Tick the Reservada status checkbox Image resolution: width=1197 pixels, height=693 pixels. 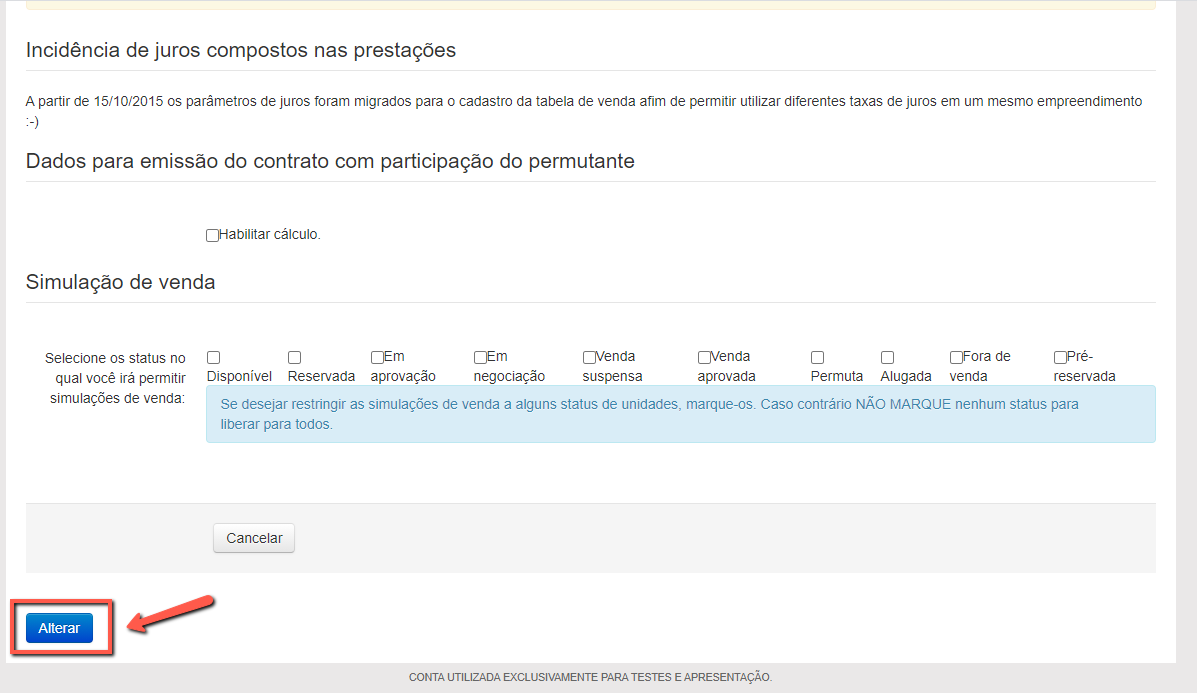pos(294,357)
